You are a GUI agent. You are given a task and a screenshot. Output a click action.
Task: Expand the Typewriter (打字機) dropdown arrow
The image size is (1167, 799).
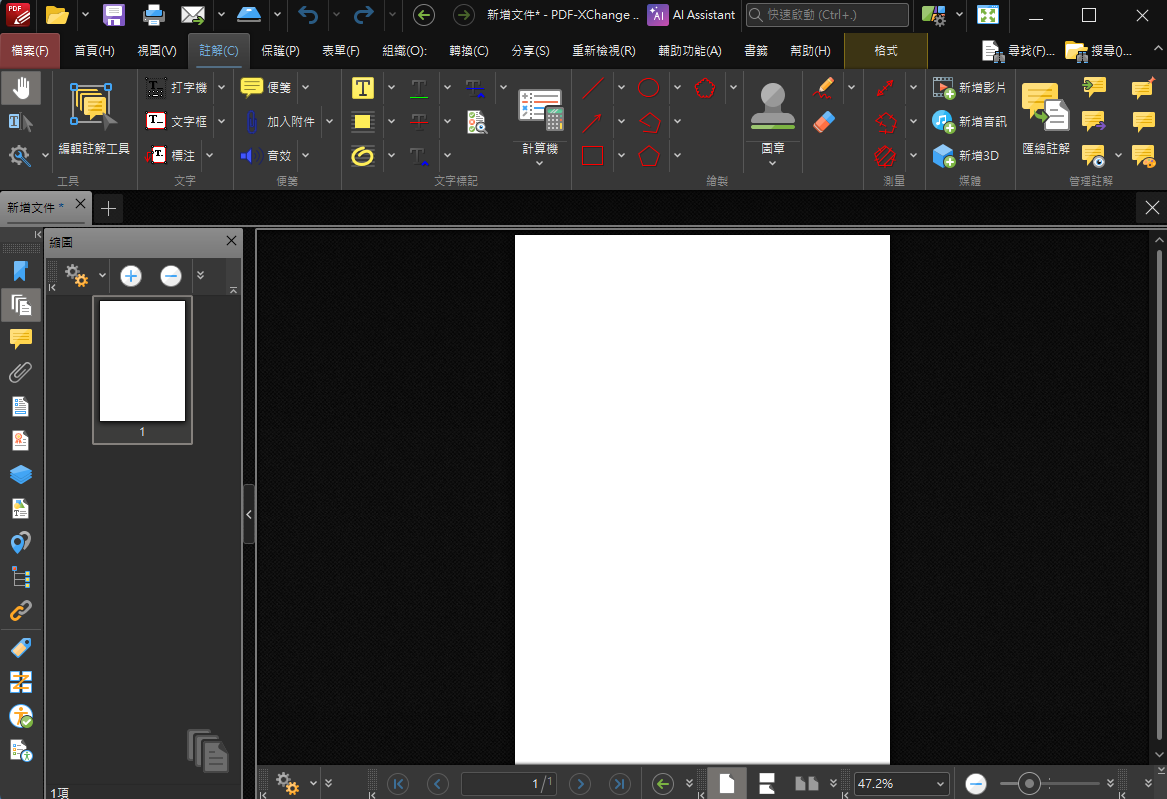[x=221, y=88]
